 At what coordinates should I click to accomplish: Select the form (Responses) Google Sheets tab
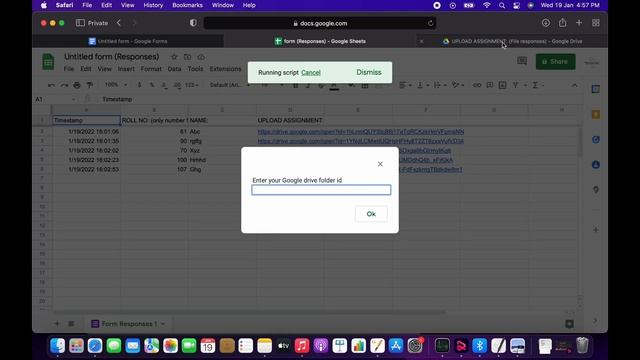pyautogui.click(x=320, y=41)
